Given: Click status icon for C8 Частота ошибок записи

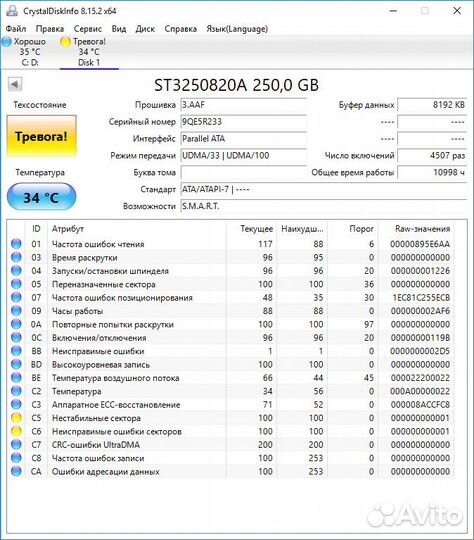Looking at the screenshot, I should (x=16, y=458).
